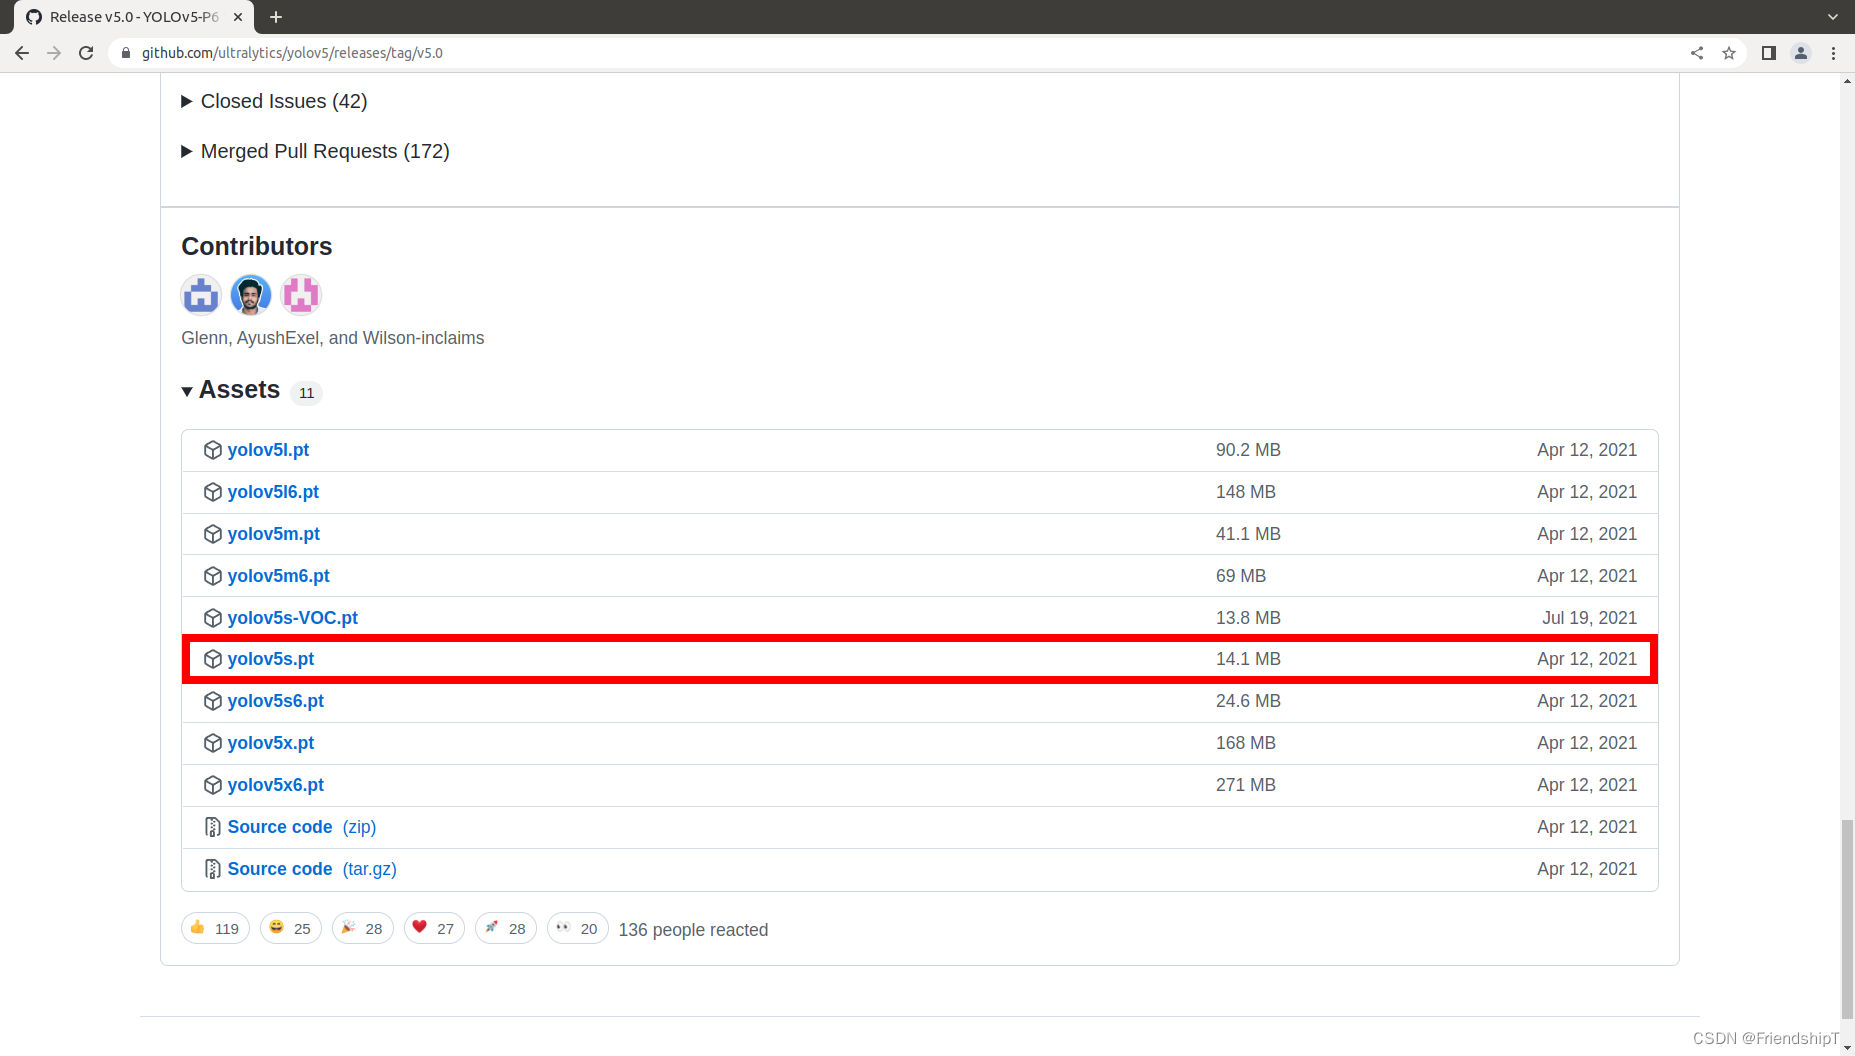Click the Assets count badge 11

coord(306,393)
